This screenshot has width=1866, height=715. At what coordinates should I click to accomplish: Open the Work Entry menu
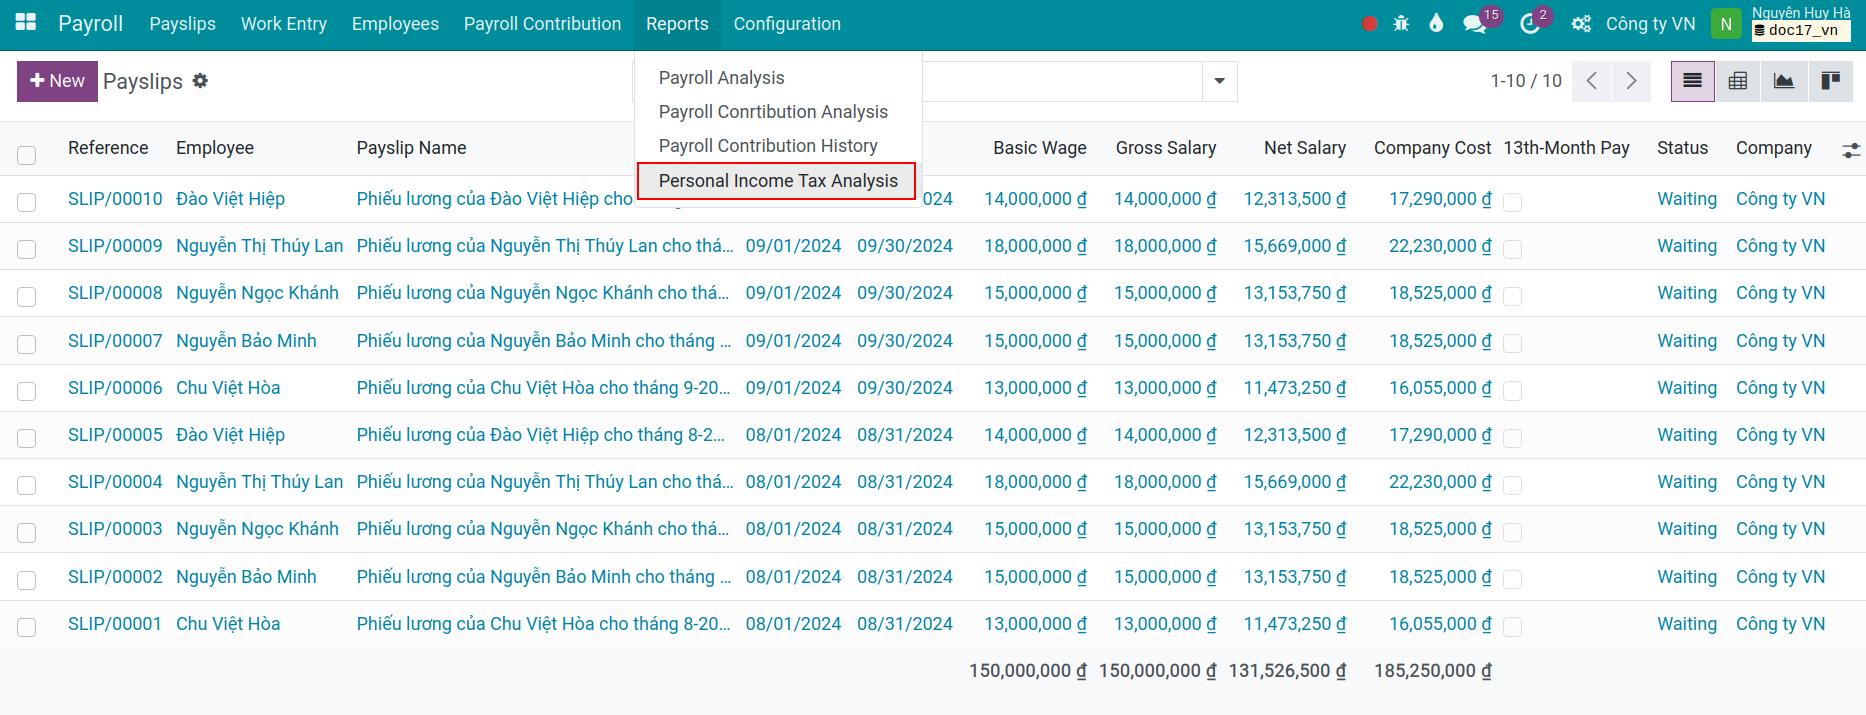point(284,24)
